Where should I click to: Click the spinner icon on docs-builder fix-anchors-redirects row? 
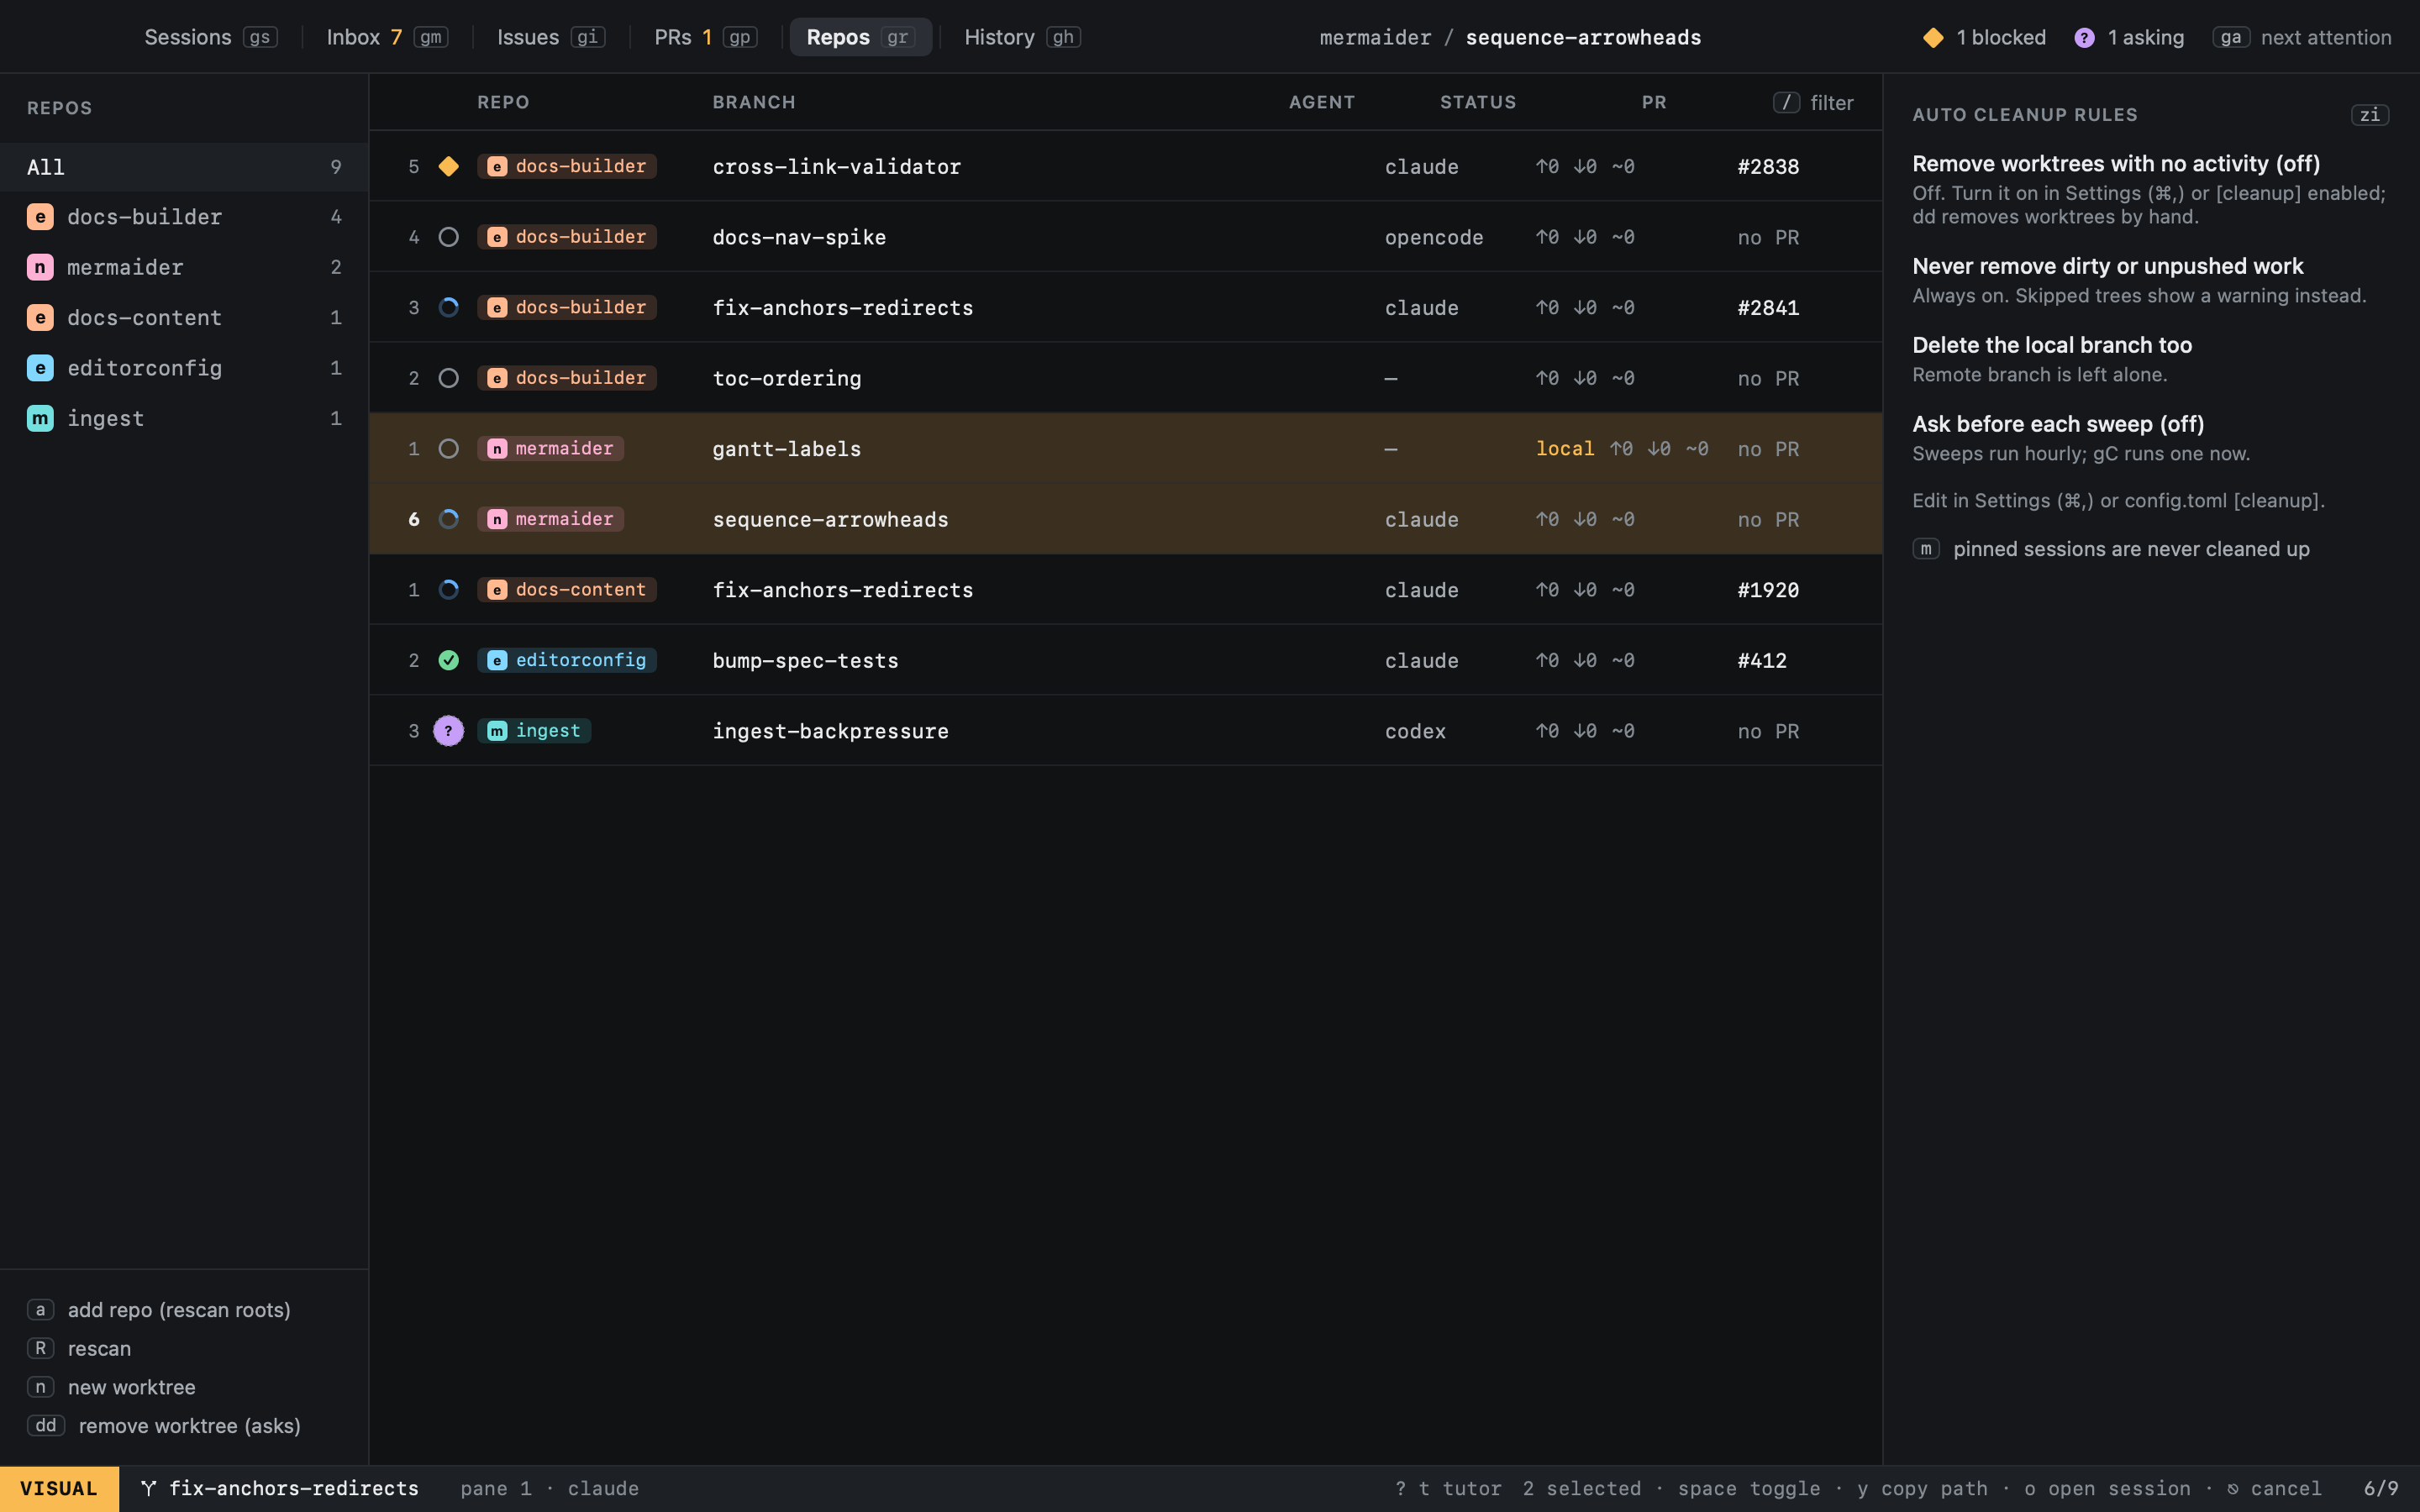[x=448, y=307]
